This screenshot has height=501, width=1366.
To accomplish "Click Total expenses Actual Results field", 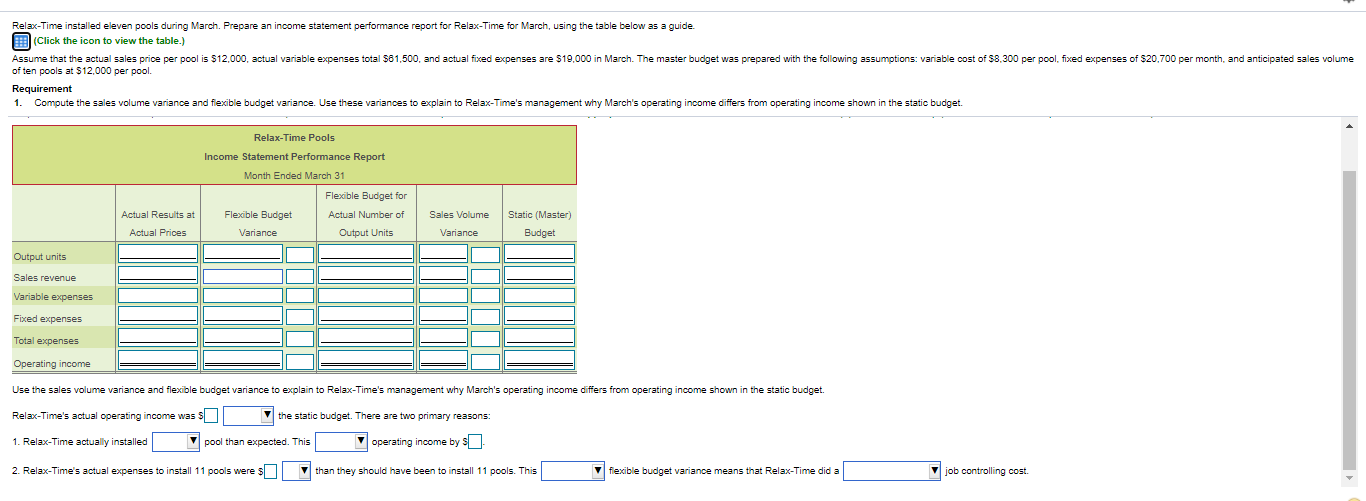I will coord(158,338).
